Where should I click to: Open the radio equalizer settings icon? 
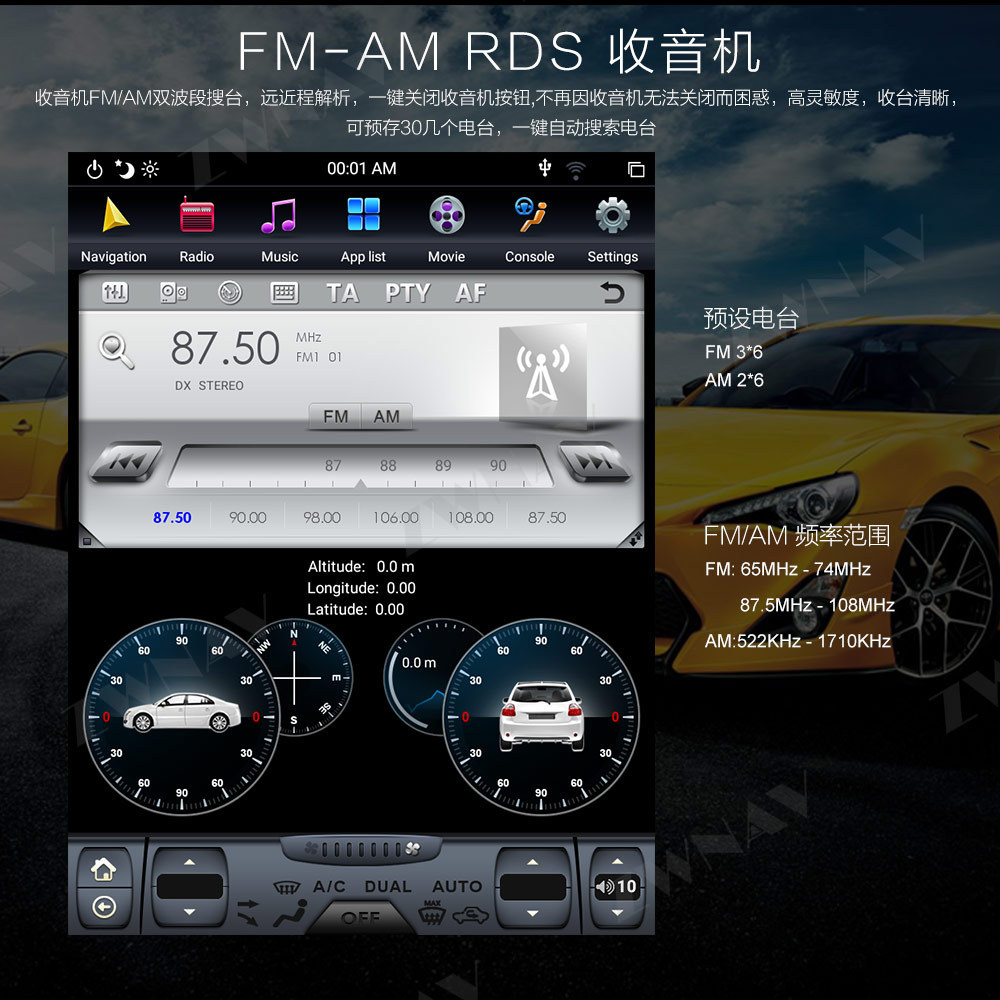115,293
